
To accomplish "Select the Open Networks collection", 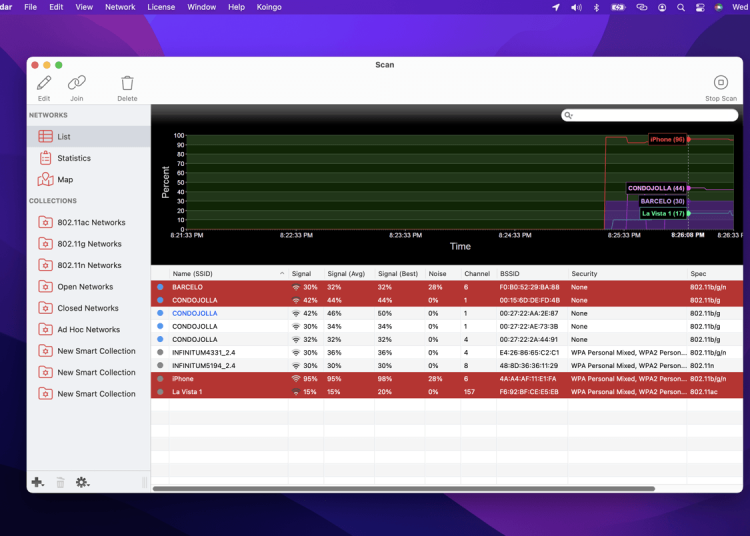I will (85, 287).
